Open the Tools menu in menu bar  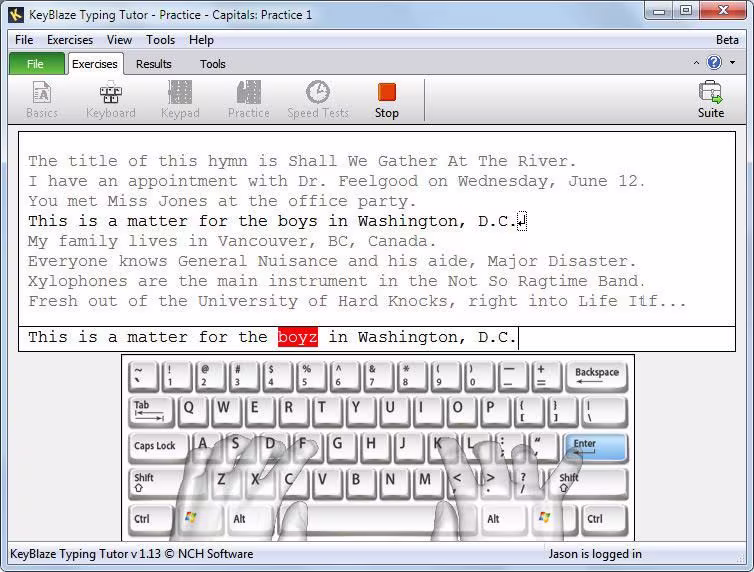[160, 40]
